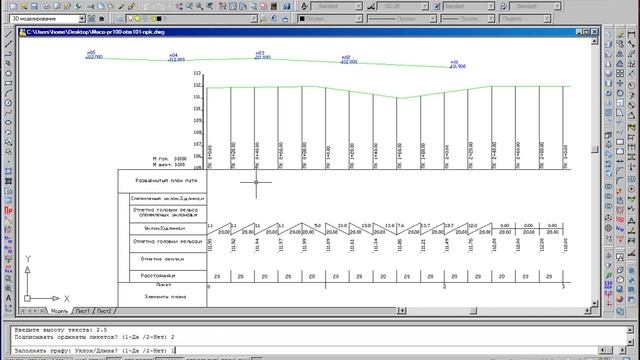This screenshot has height=360, width=640.
Task: Click the Text Style icon
Action: click(304, 6)
